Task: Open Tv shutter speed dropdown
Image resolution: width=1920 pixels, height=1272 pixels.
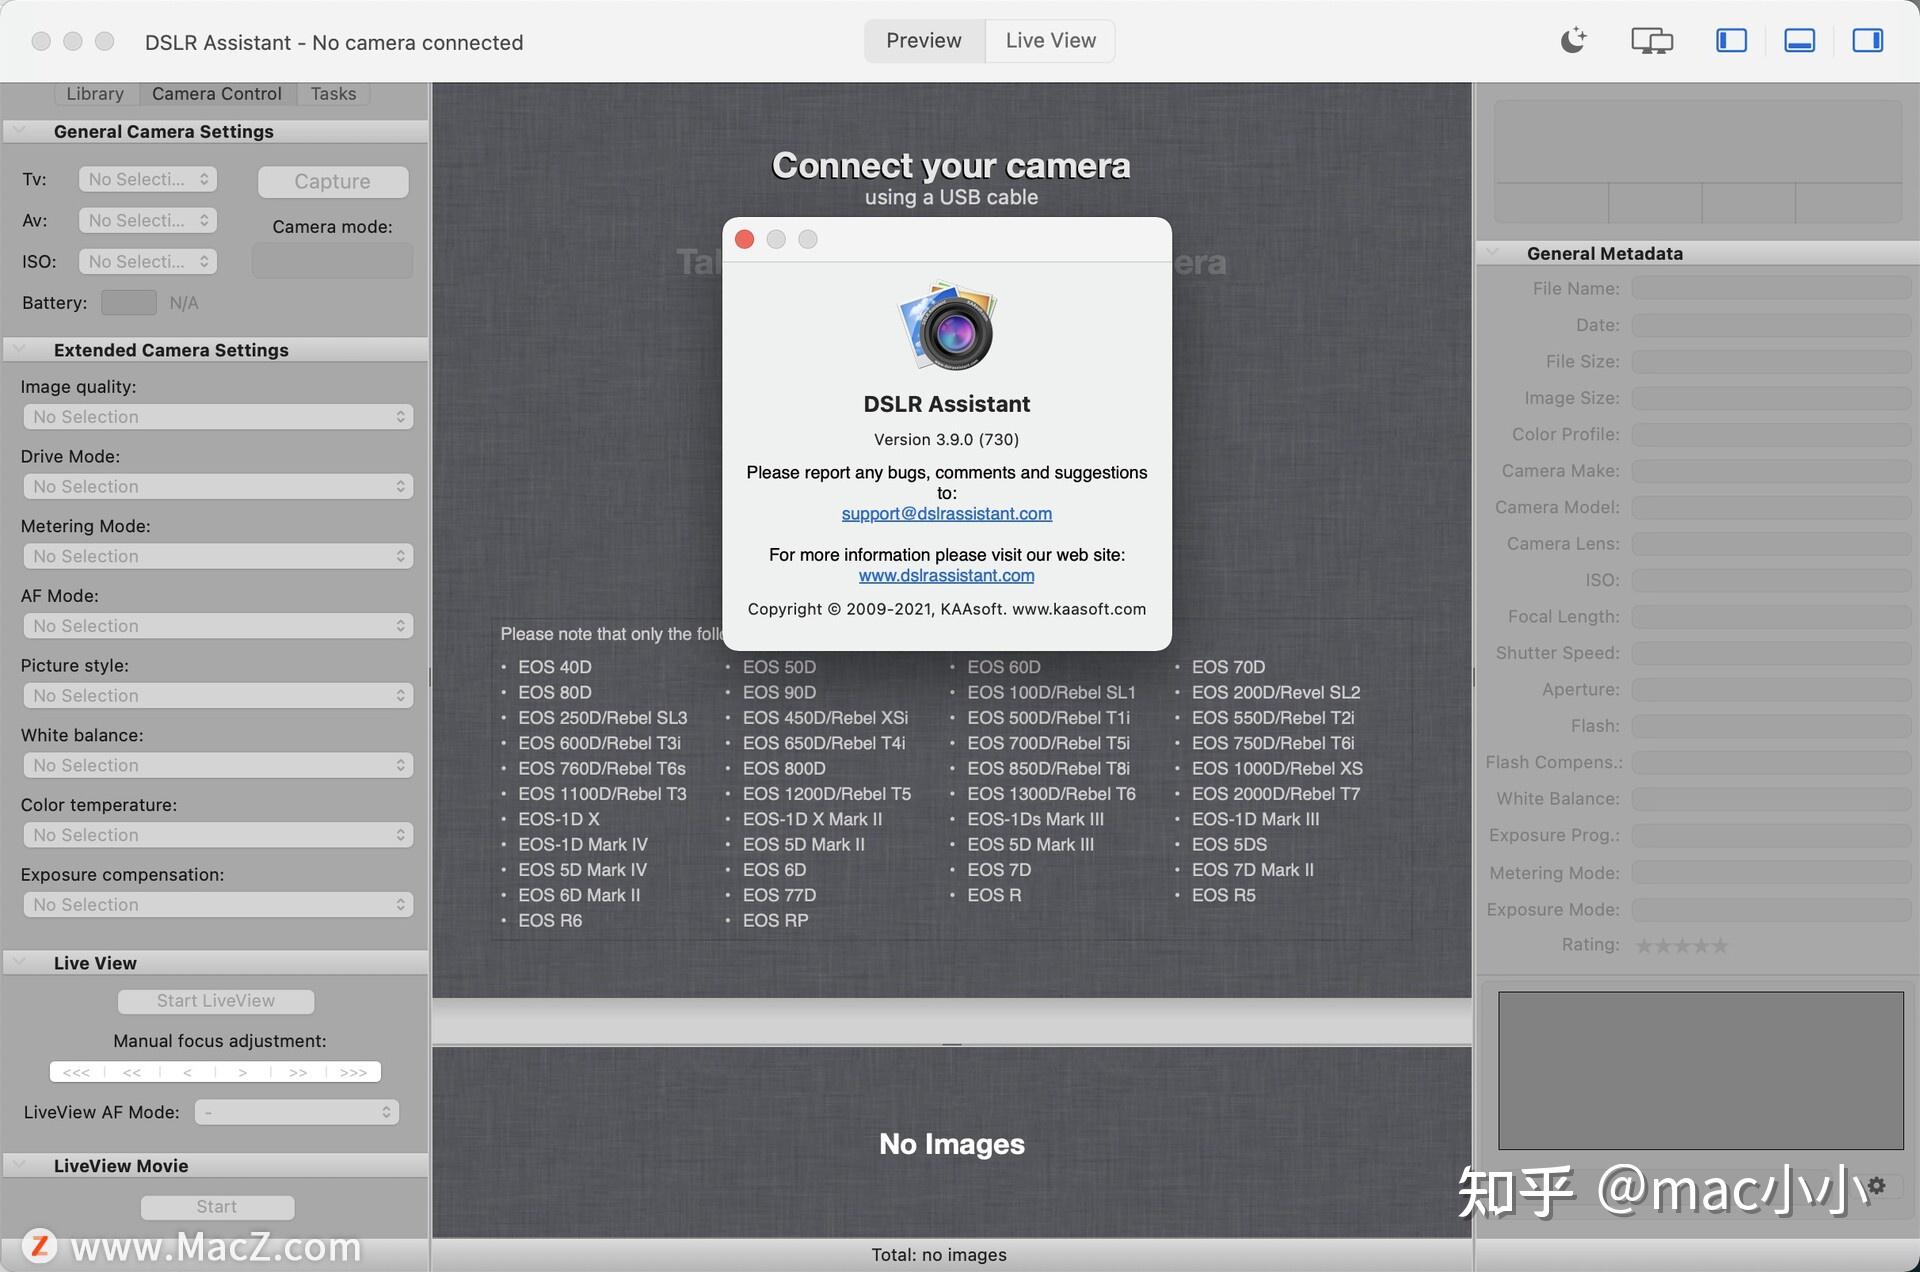Action: click(x=148, y=179)
